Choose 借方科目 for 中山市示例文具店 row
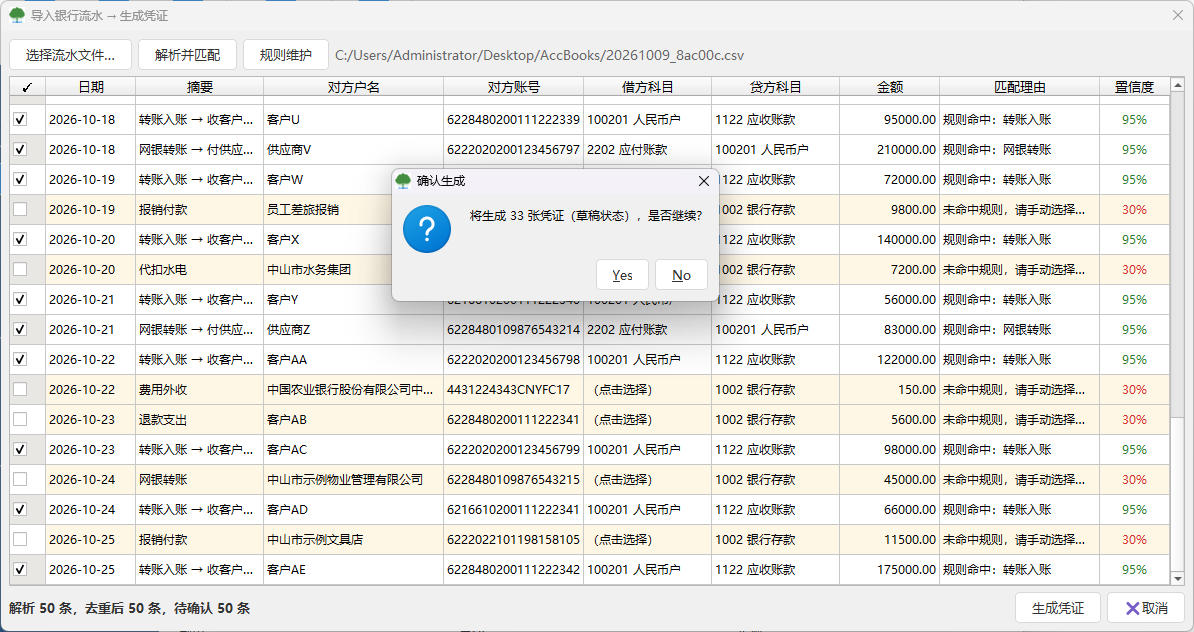Viewport: 1194px width, 632px height. point(647,540)
